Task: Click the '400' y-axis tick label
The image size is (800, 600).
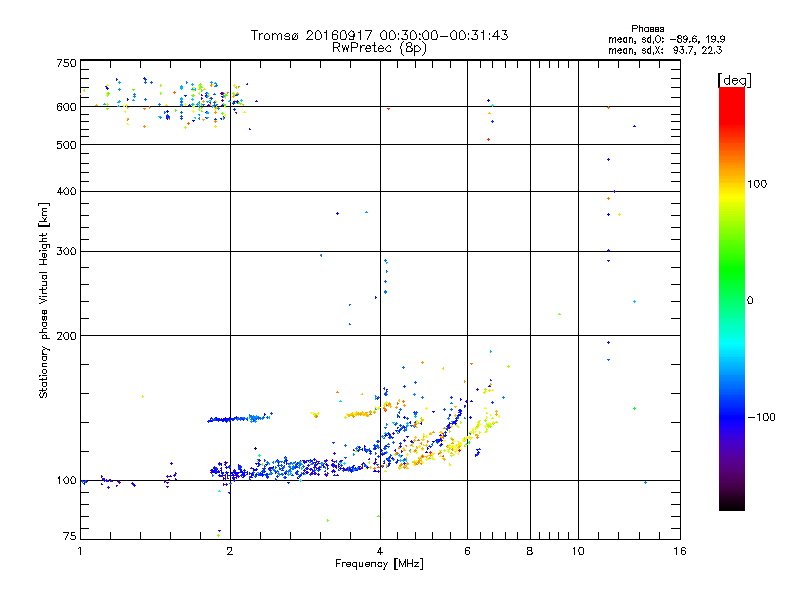Action: pos(66,192)
